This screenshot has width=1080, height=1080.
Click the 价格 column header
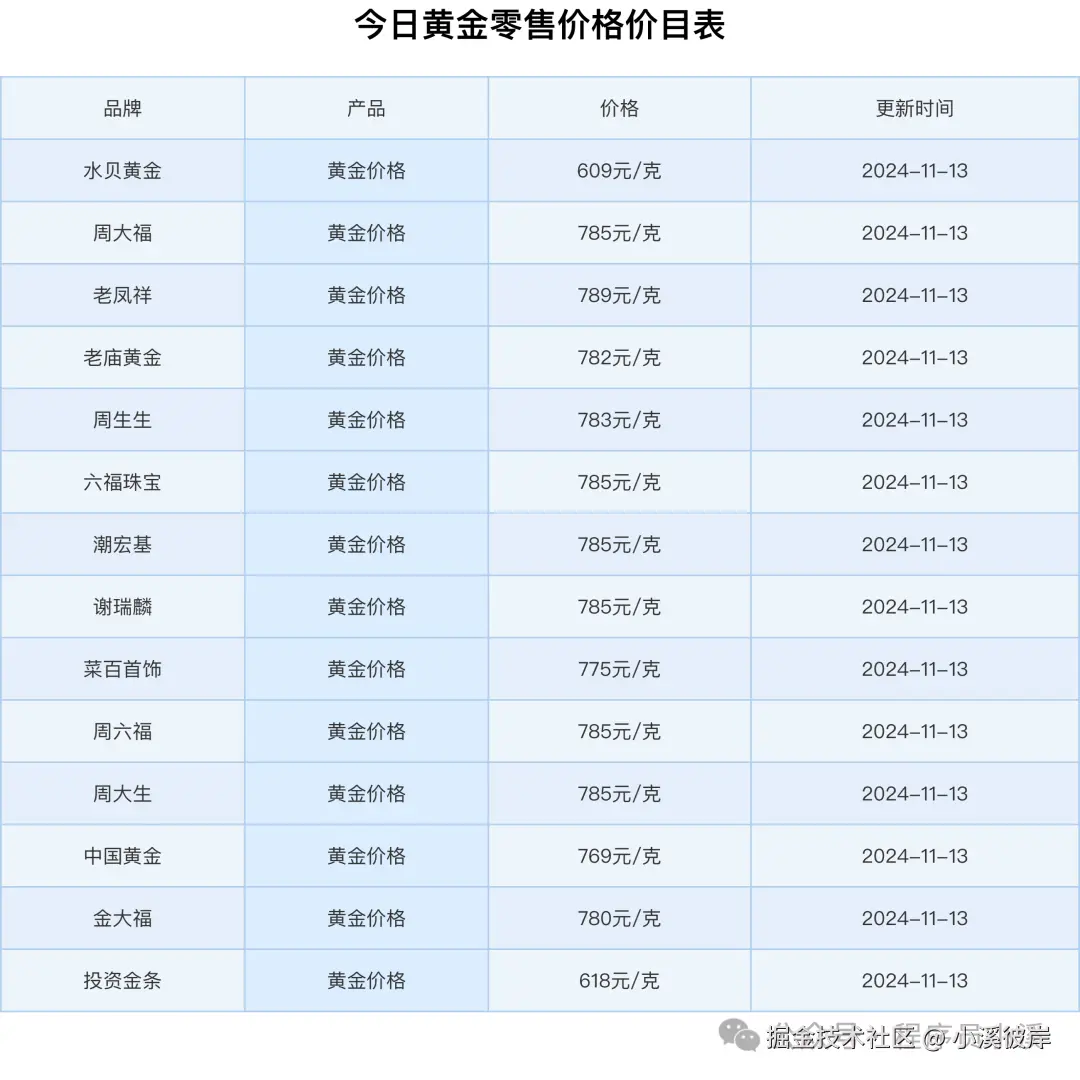point(618,108)
